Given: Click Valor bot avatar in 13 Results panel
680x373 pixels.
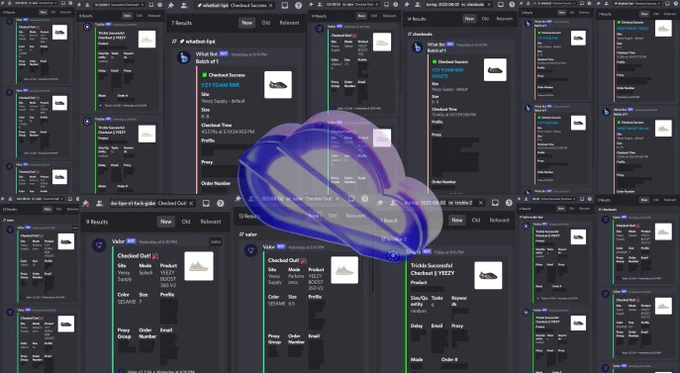Looking at the screenshot, I should click(x=250, y=250).
